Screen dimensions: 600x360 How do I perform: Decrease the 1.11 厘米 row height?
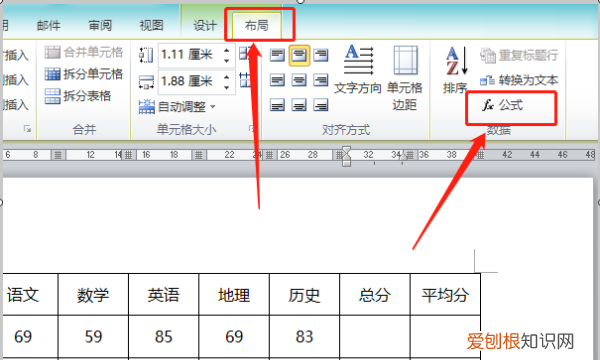coord(227,60)
